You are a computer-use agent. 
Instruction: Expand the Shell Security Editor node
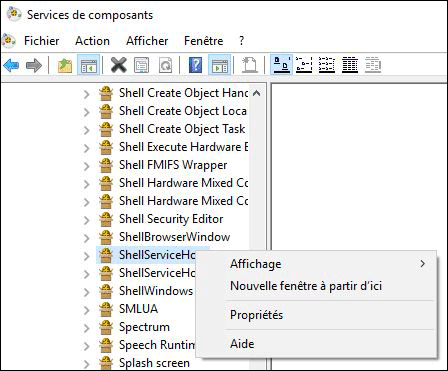[x=86, y=220]
